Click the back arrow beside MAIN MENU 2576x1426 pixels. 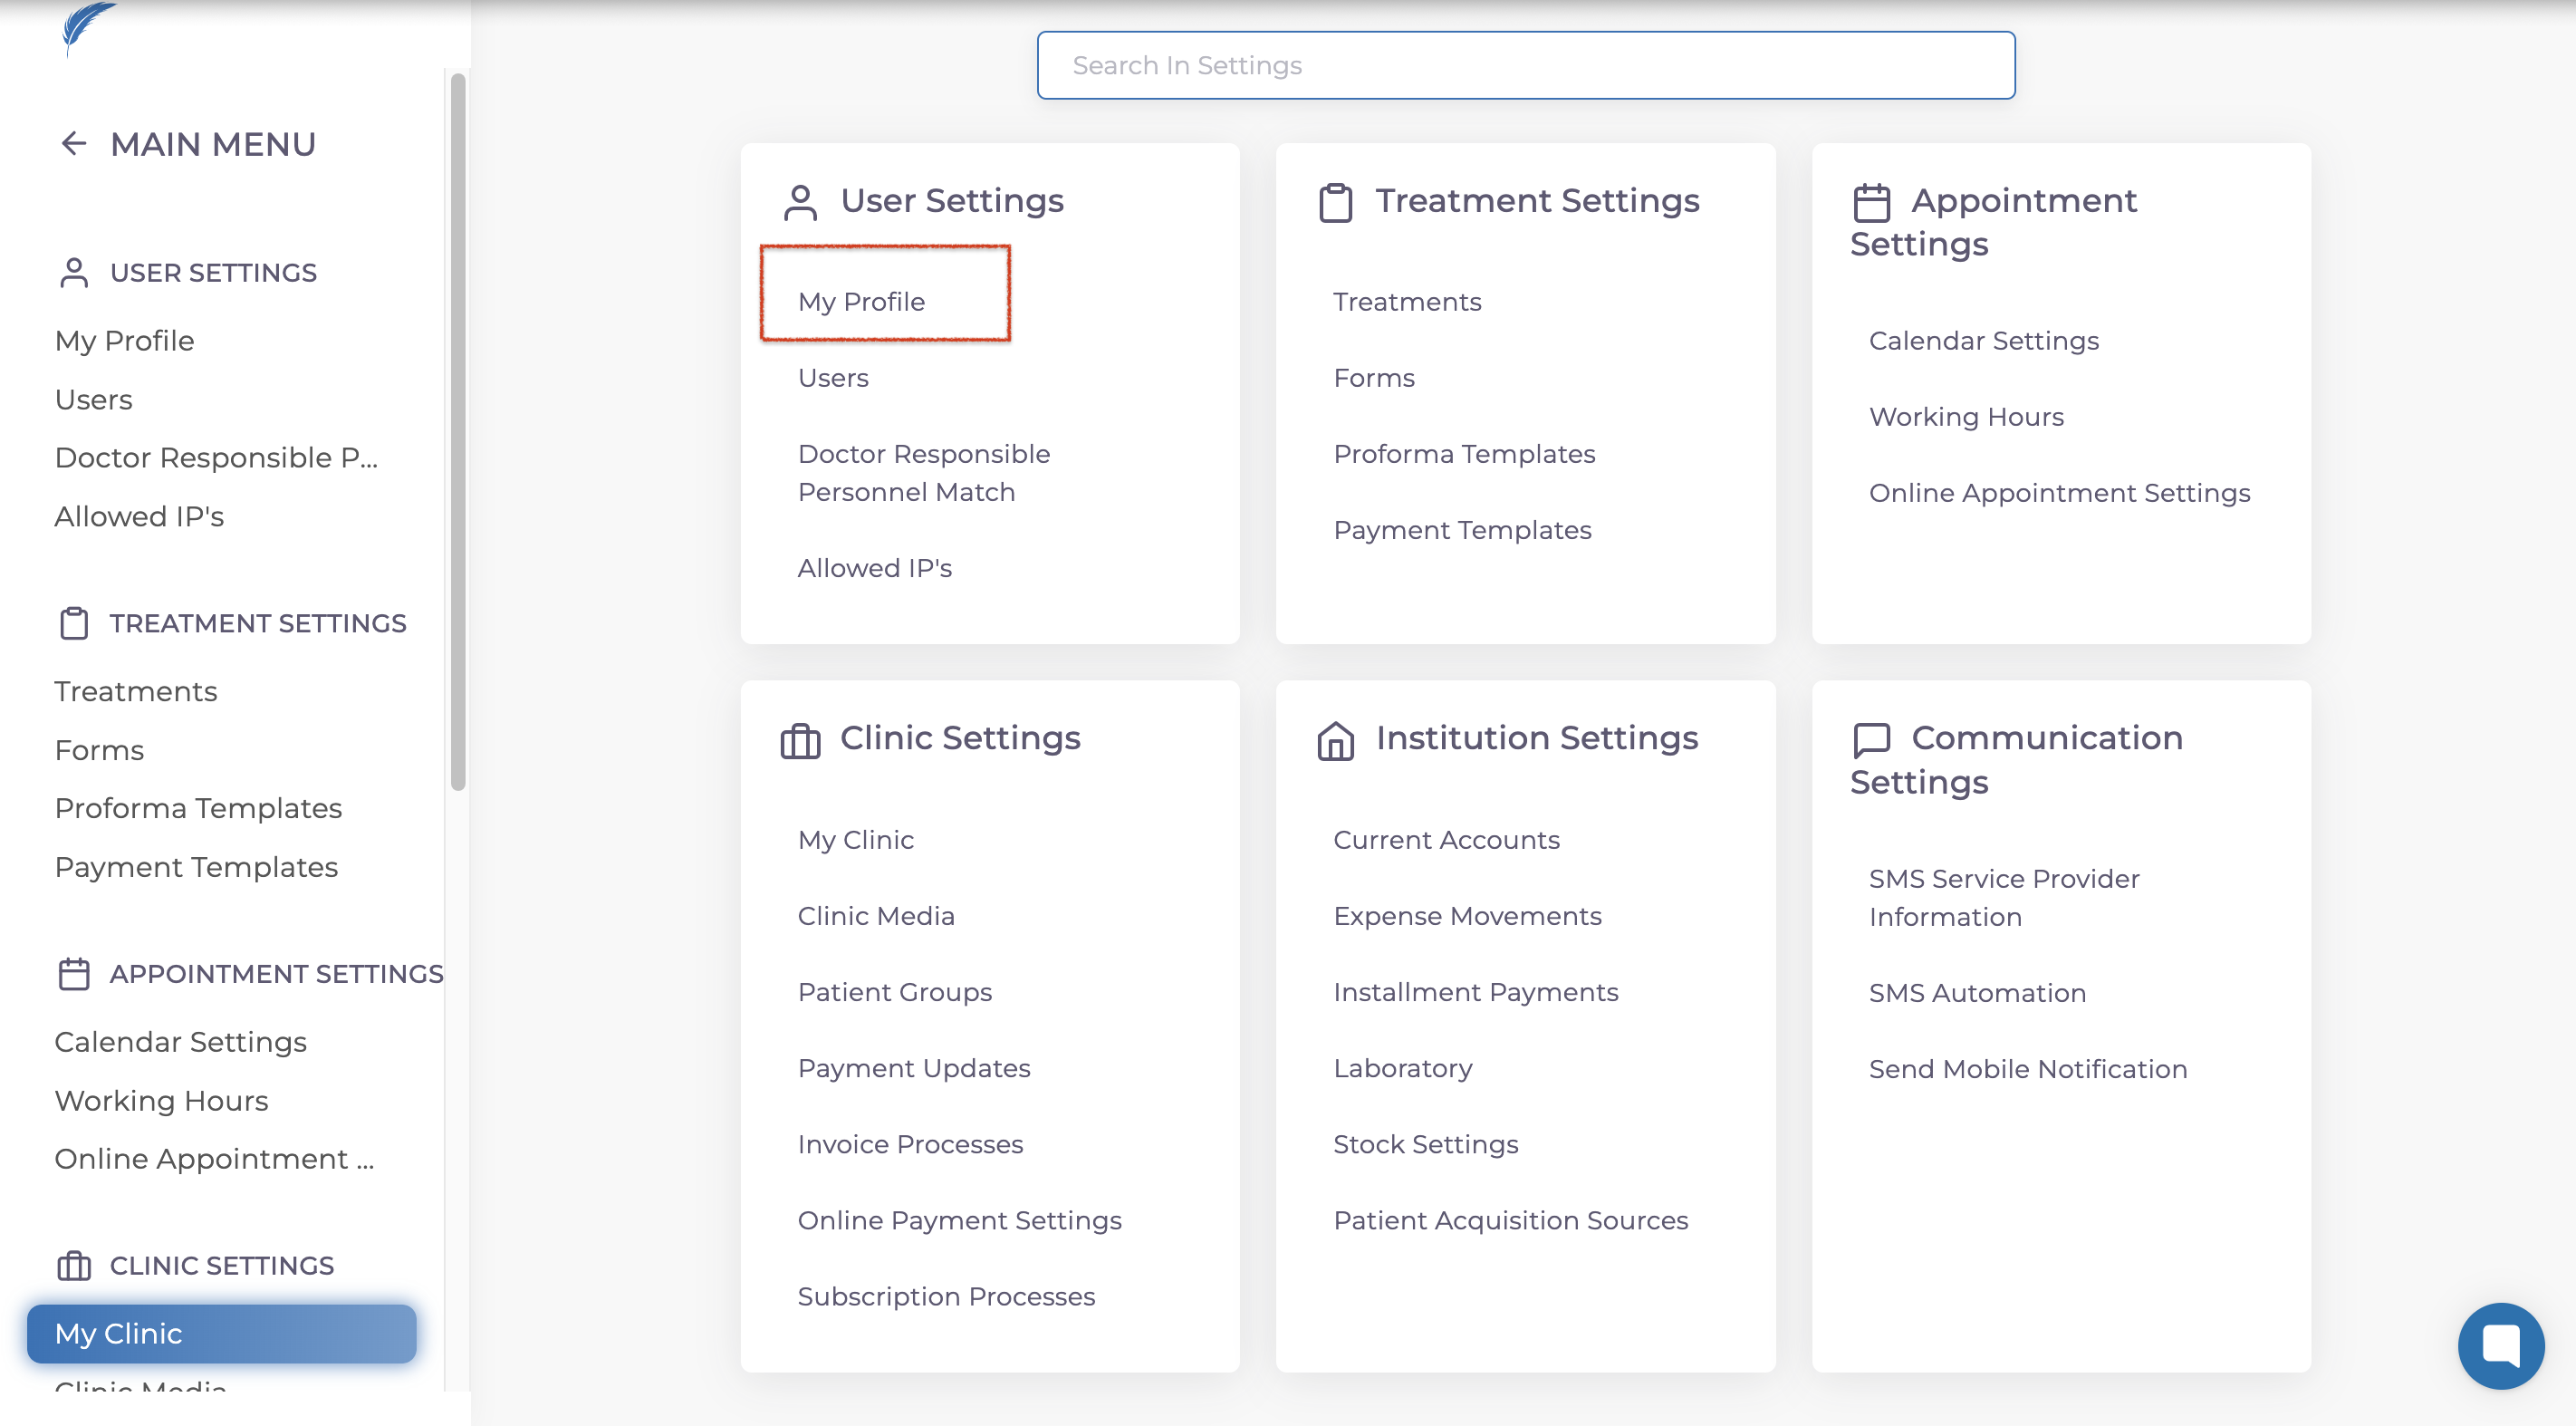pyautogui.click(x=73, y=144)
